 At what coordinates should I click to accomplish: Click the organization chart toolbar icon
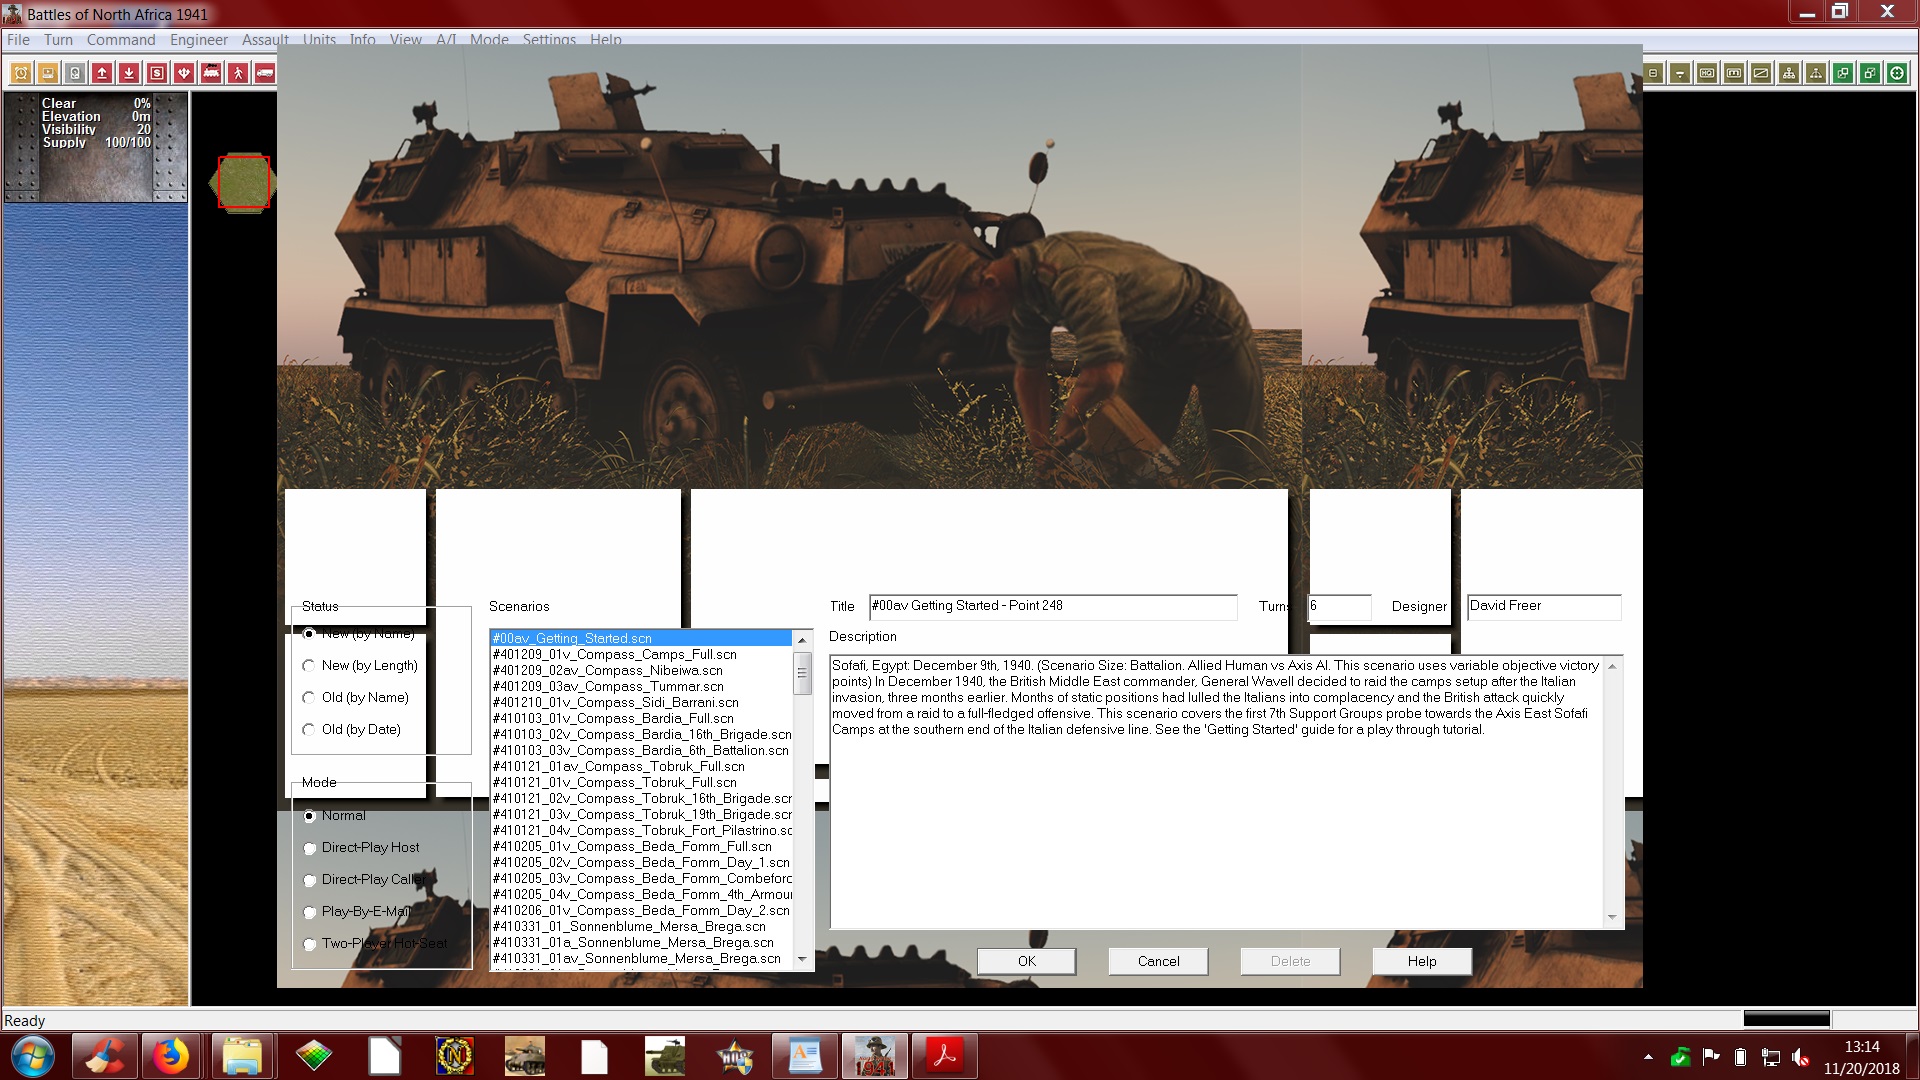(x=1789, y=73)
